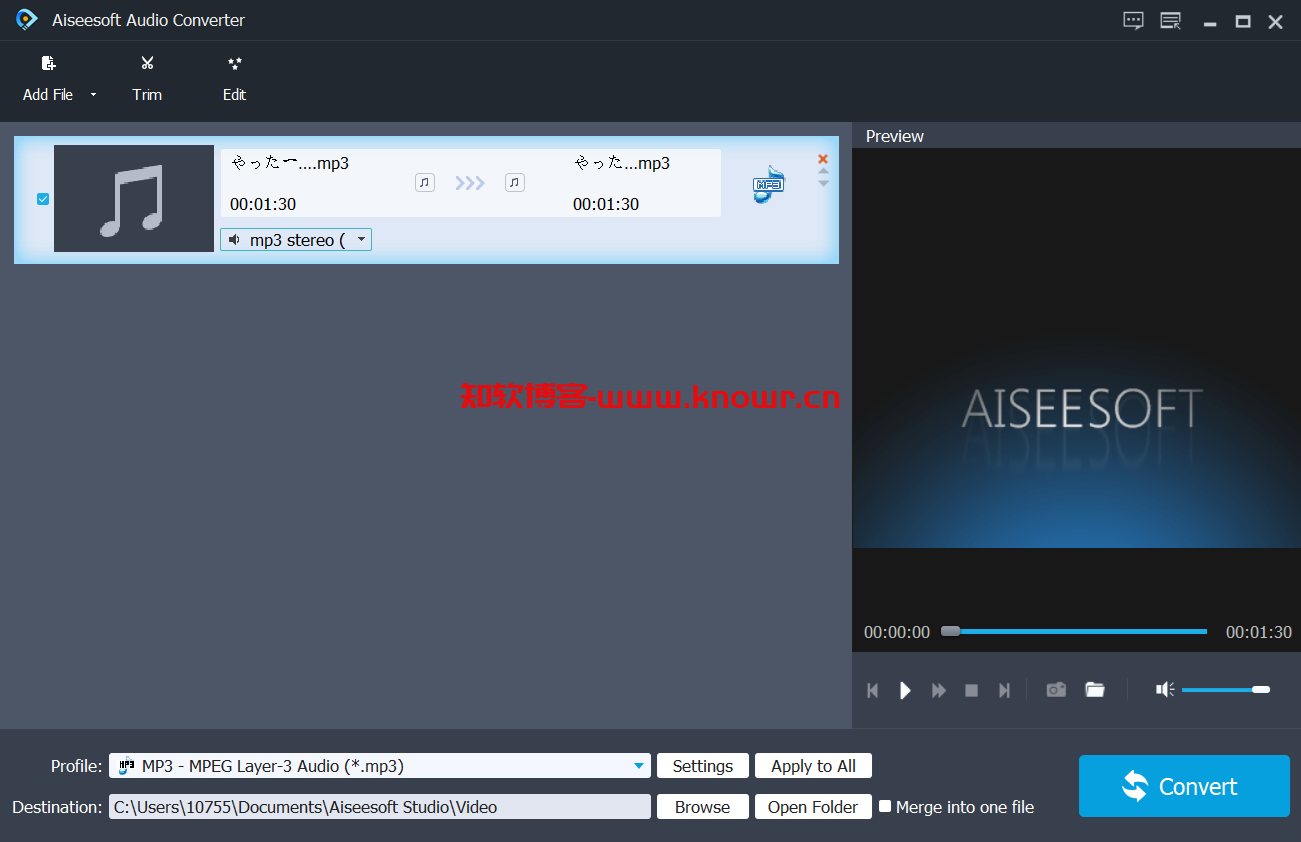Move the file up in list
Viewport: 1301px width, 842px height.
coord(823,171)
